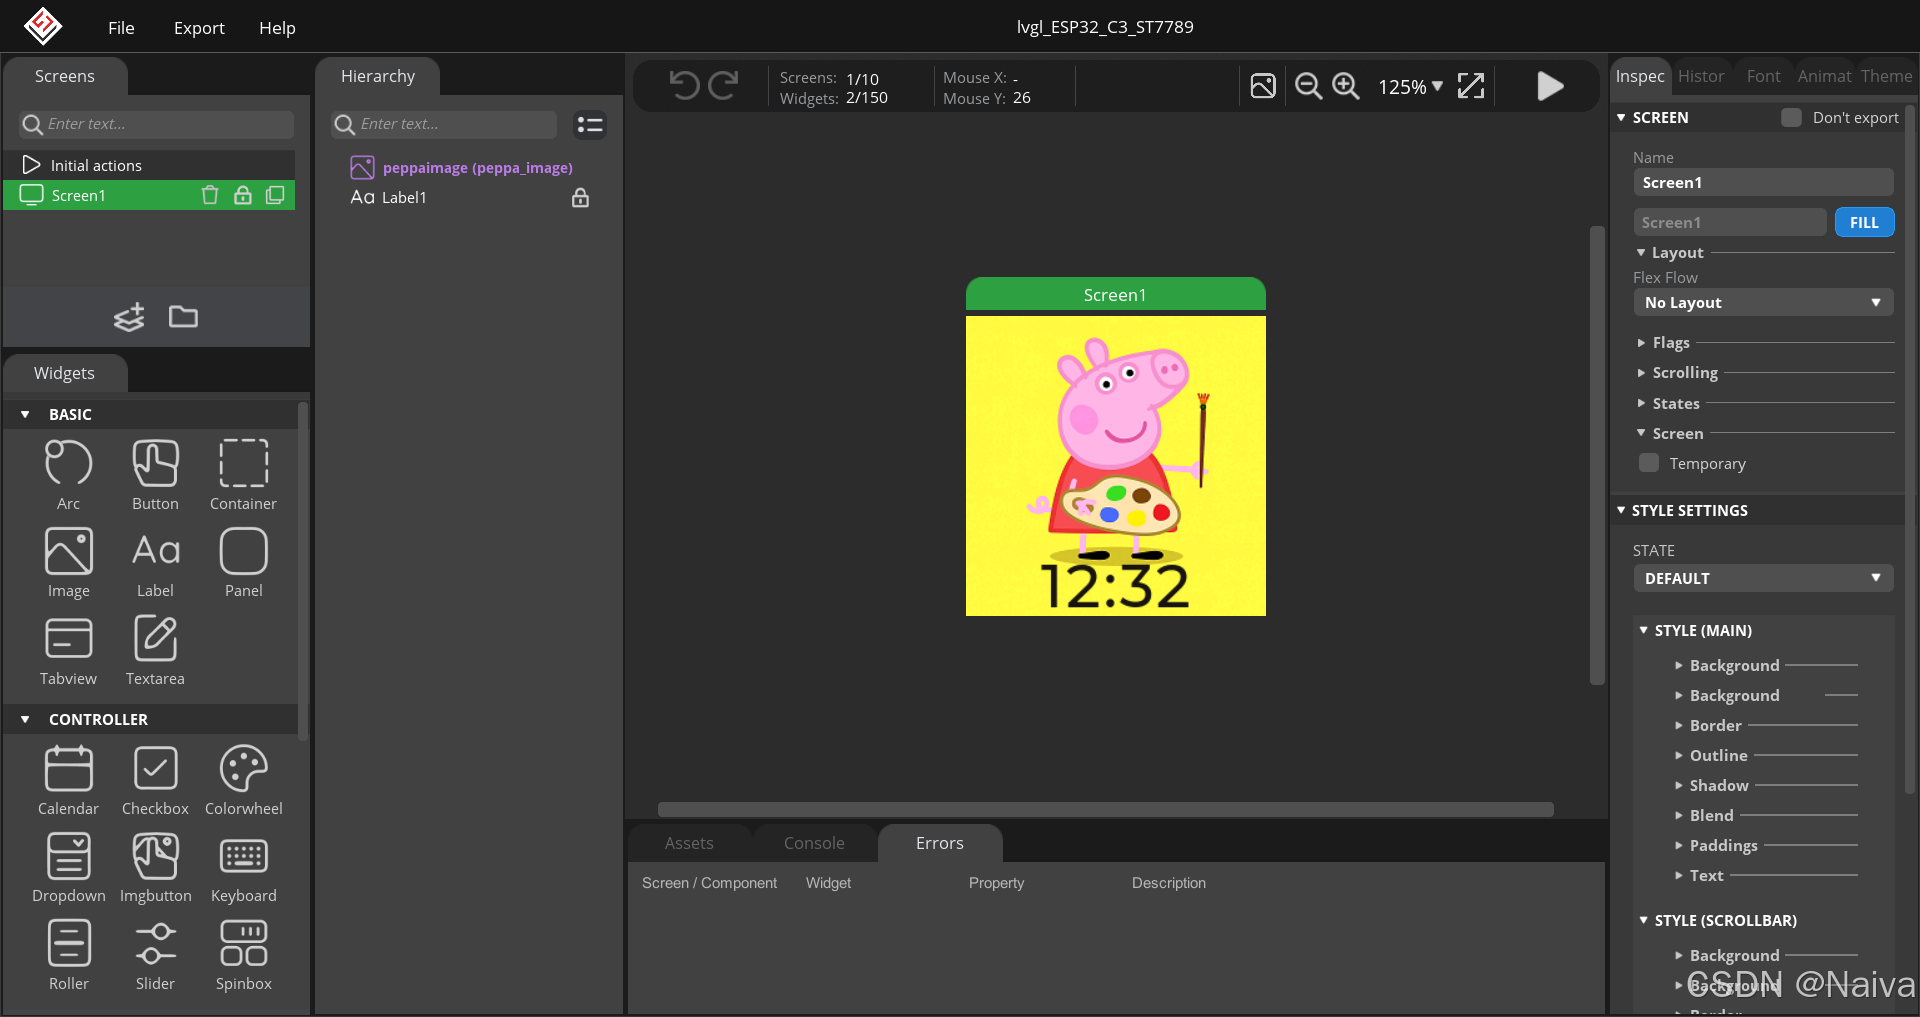Select Initial actions in Screens list

(x=150, y=165)
